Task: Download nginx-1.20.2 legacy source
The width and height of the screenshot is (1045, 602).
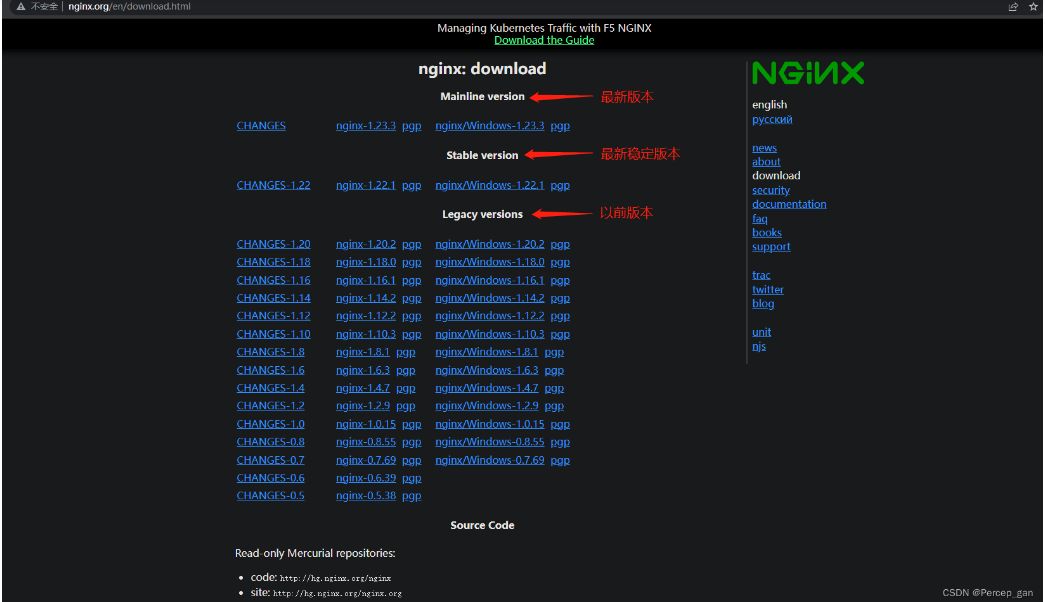Action: (366, 244)
